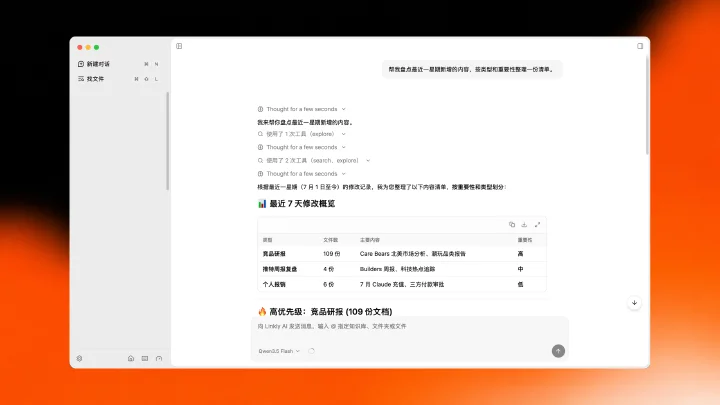The image size is (720, 405).
Task: Click the '7 月 Claude 充值' table cell
Action: tap(402, 285)
